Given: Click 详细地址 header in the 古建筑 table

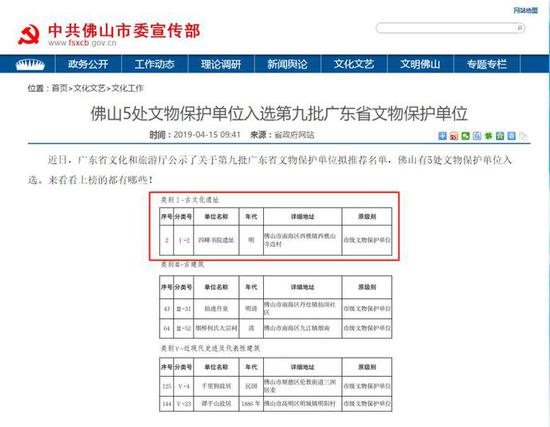Looking at the screenshot, I should coord(302,287).
